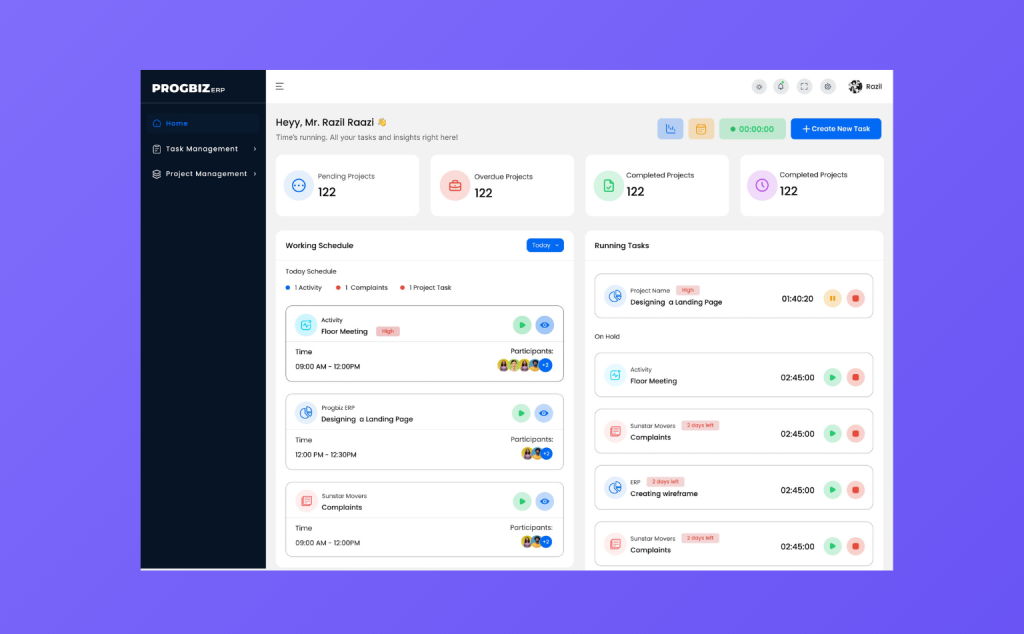Toggle light/dark theme sun icon
The width and height of the screenshot is (1024, 634).
pyautogui.click(x=759, y=87)
